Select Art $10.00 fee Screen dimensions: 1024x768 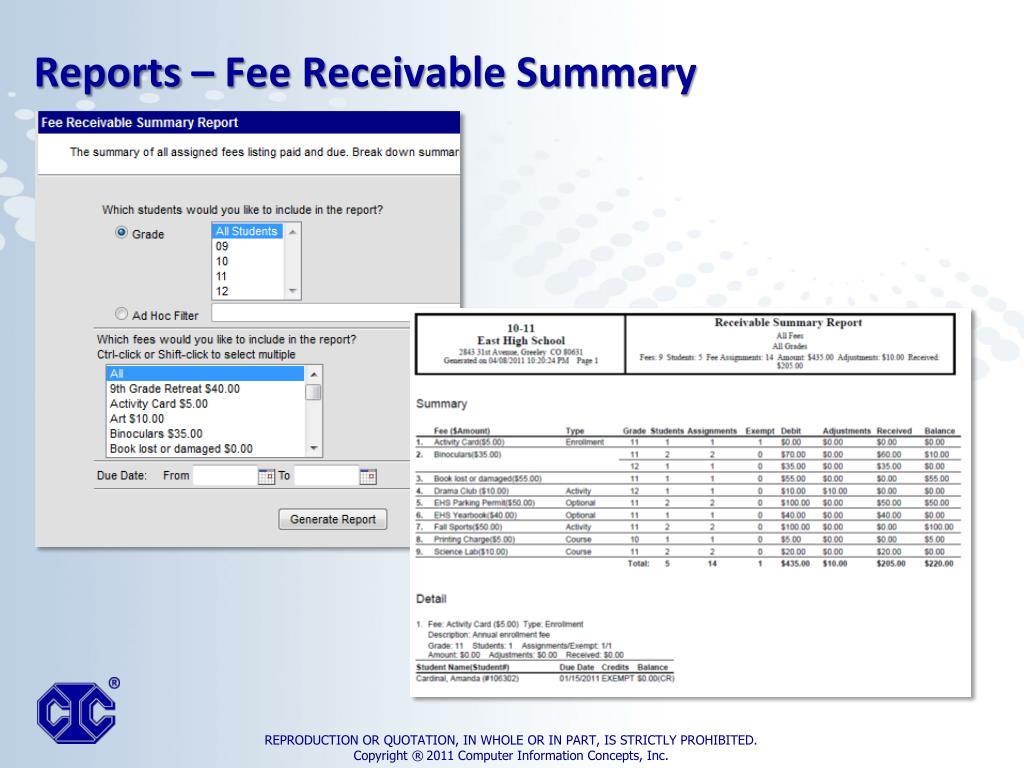pos(205,419)
